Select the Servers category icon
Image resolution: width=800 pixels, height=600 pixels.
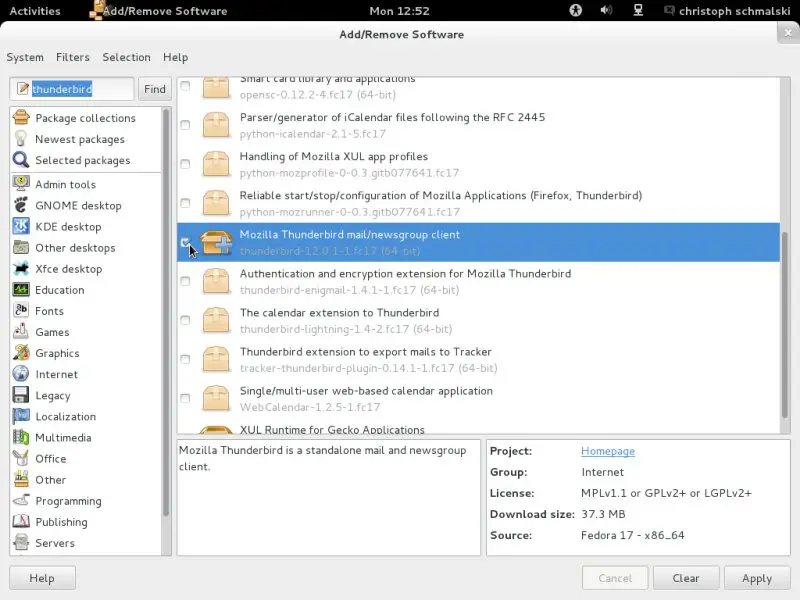(21, 543)
